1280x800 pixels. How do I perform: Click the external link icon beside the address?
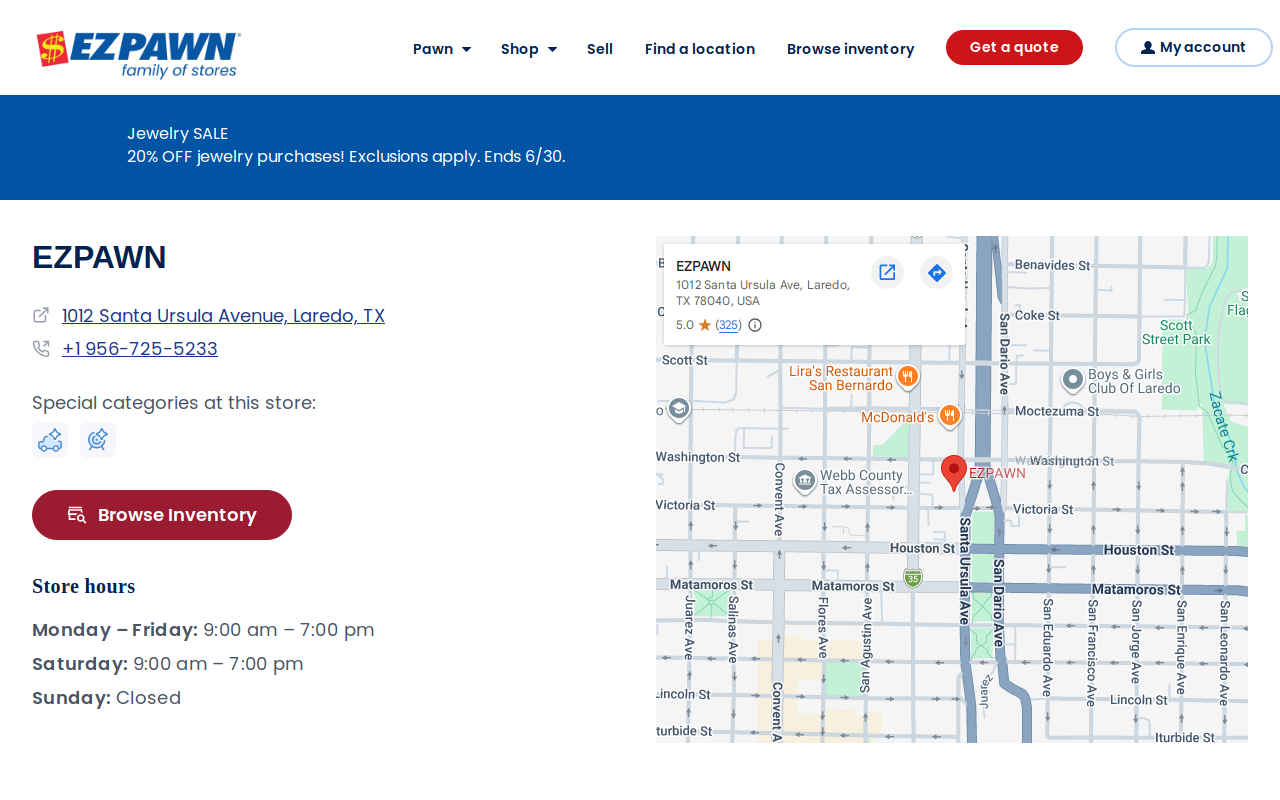[41, 315]
